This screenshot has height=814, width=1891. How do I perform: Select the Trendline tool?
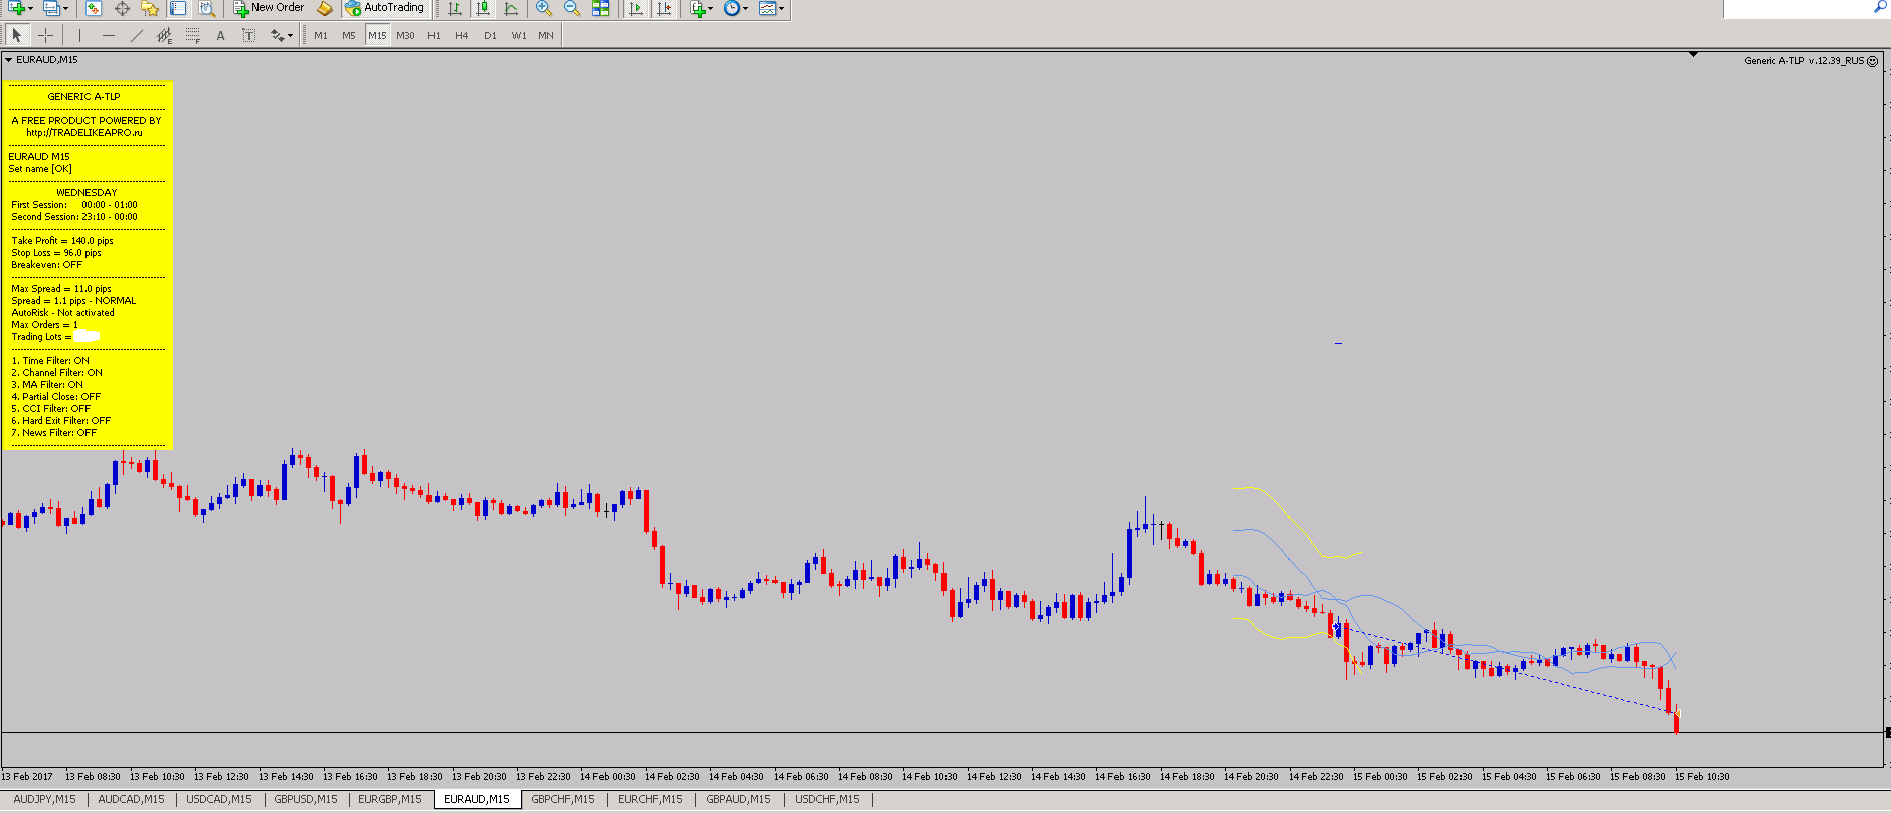[x=137, y=35]
